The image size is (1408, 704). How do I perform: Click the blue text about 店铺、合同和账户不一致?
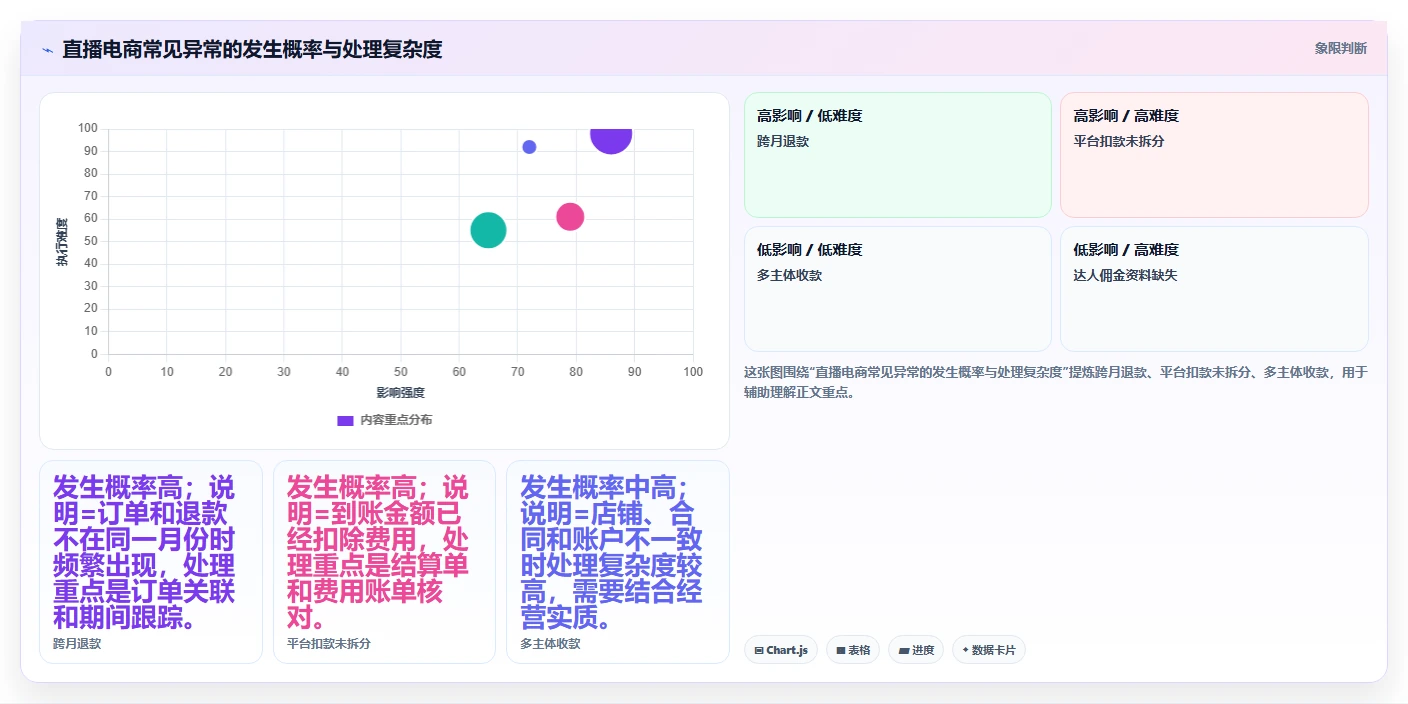click(611, 552)
